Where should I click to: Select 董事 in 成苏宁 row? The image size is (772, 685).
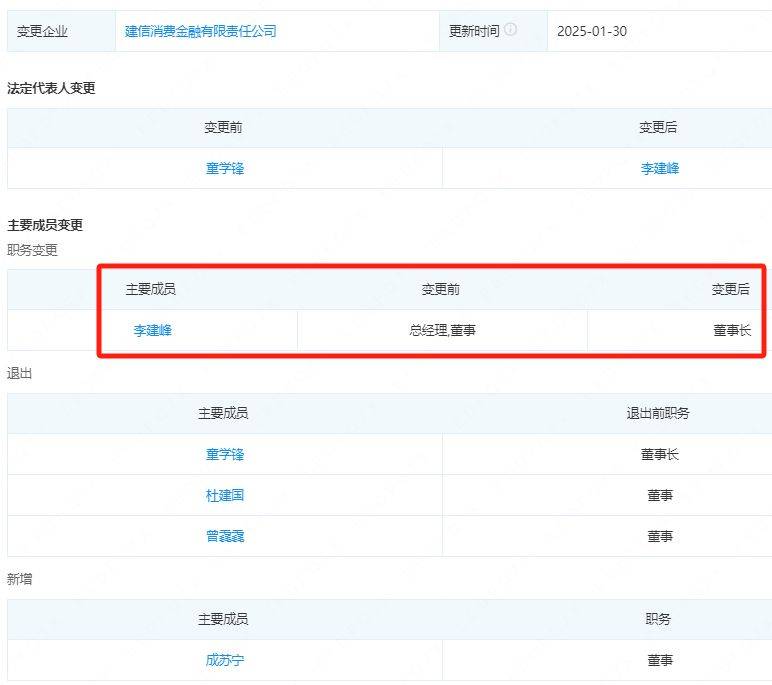[x=660, y=660]
